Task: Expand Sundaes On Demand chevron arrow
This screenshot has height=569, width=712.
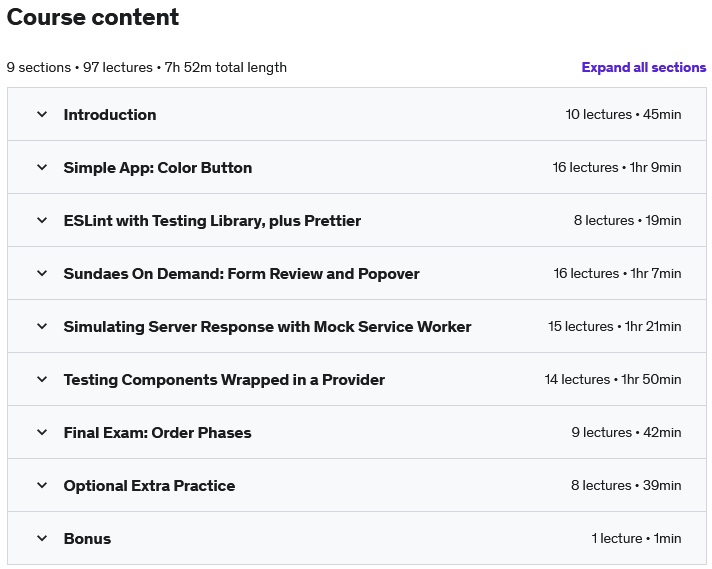Action: pos(42,274)
